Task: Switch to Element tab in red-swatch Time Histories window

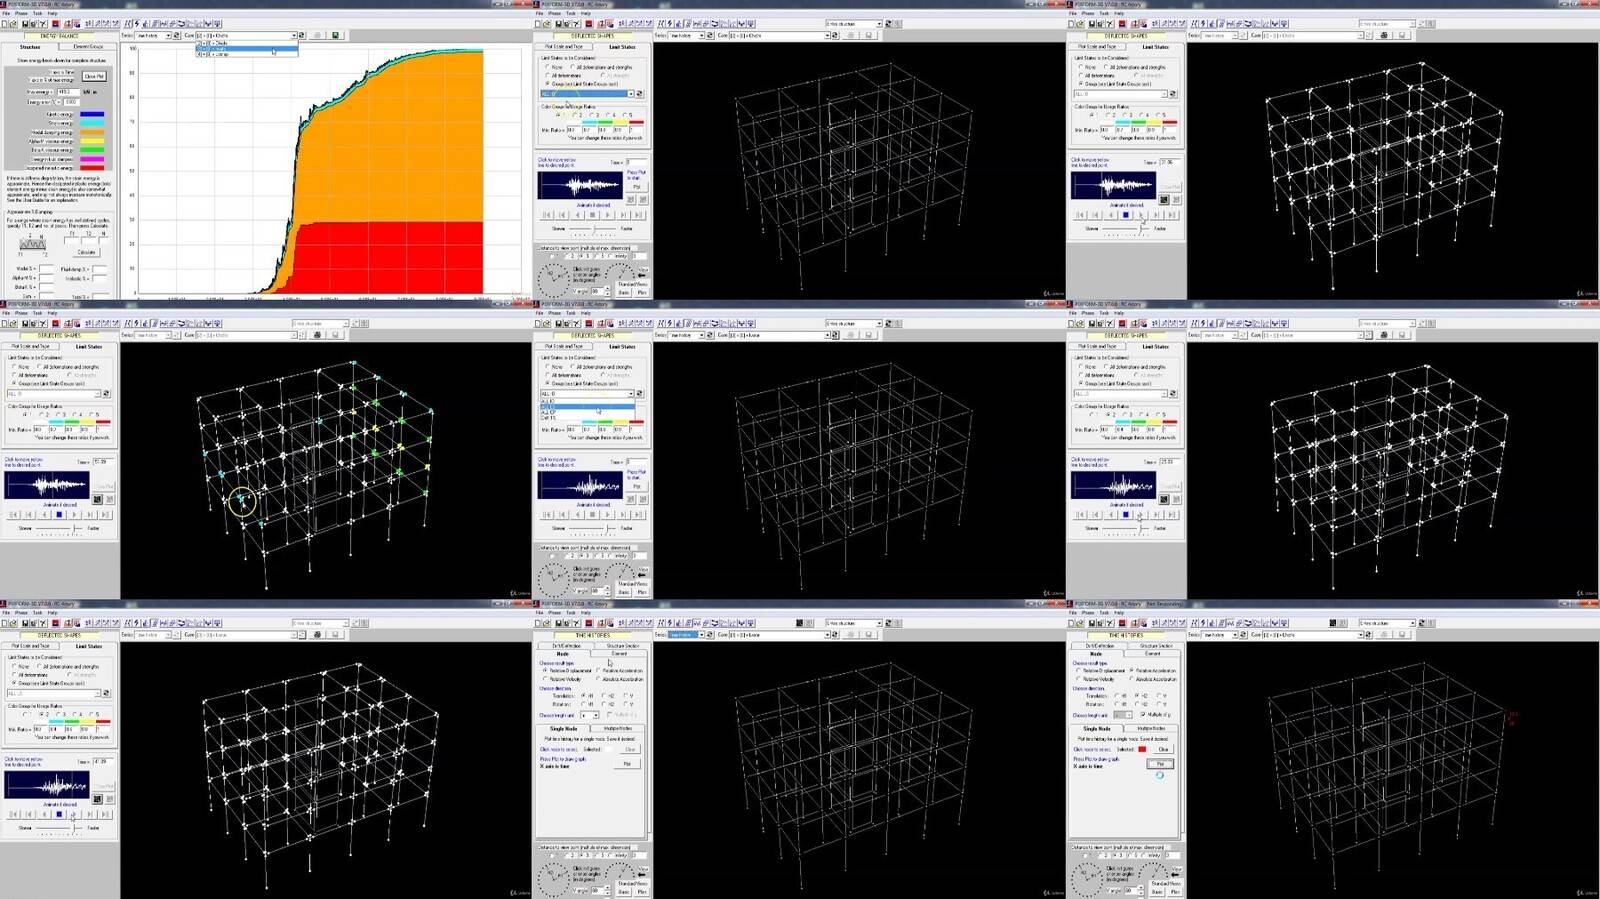Action: [x=1152, y=653]
